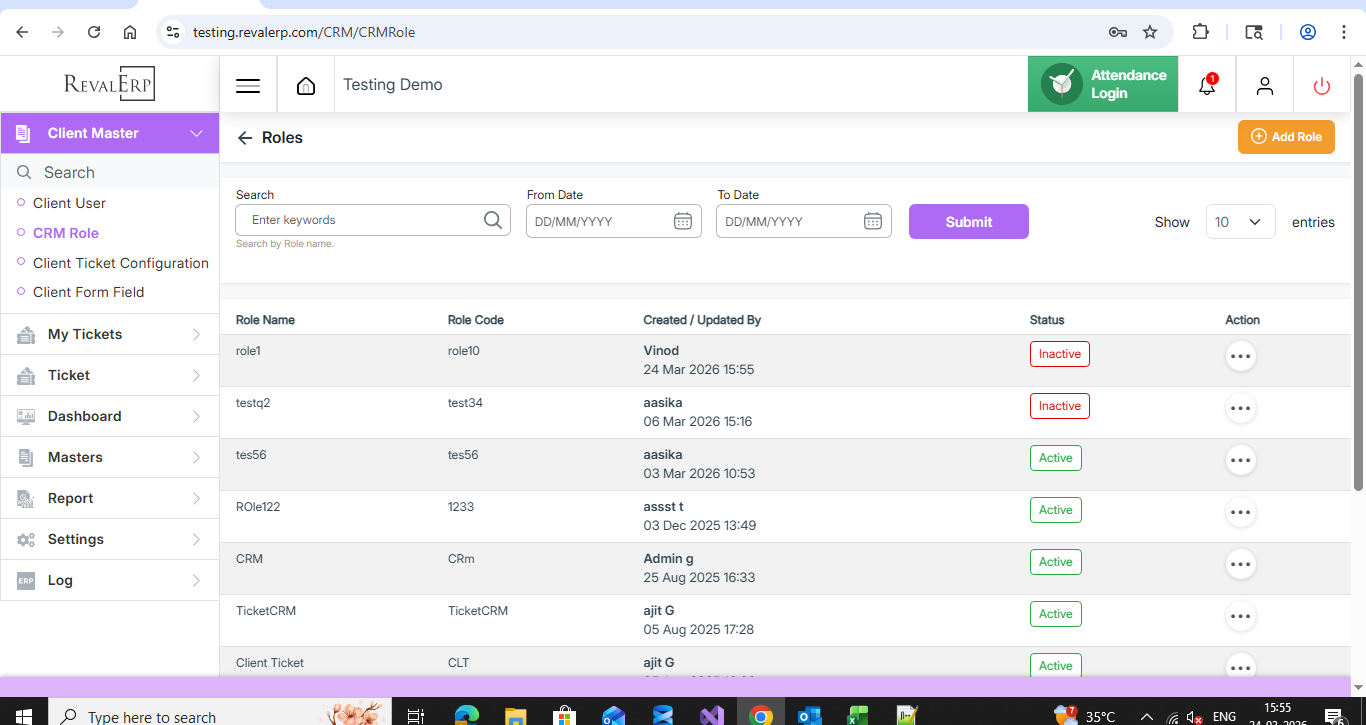Open the notifications bell icon

point(1207,86)
